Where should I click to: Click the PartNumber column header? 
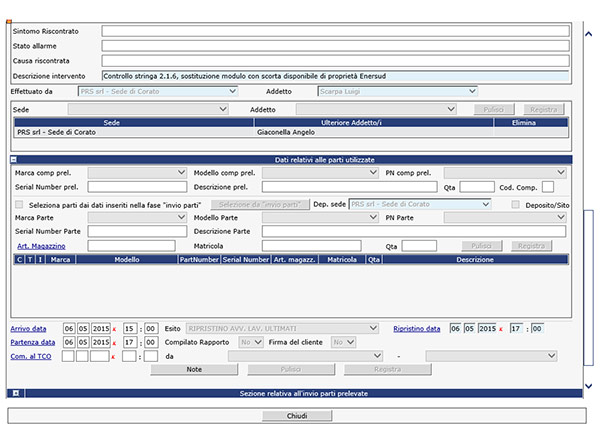click(x=199, y=260)
